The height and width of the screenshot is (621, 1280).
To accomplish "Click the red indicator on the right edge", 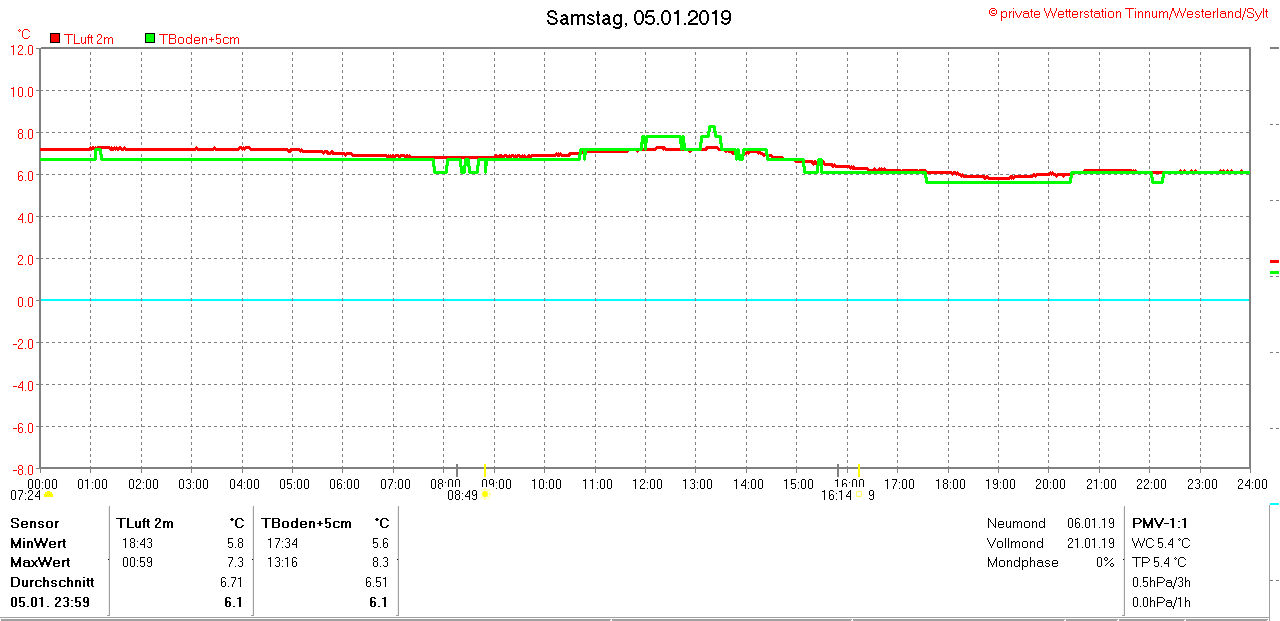I will tap(1274, 260).
